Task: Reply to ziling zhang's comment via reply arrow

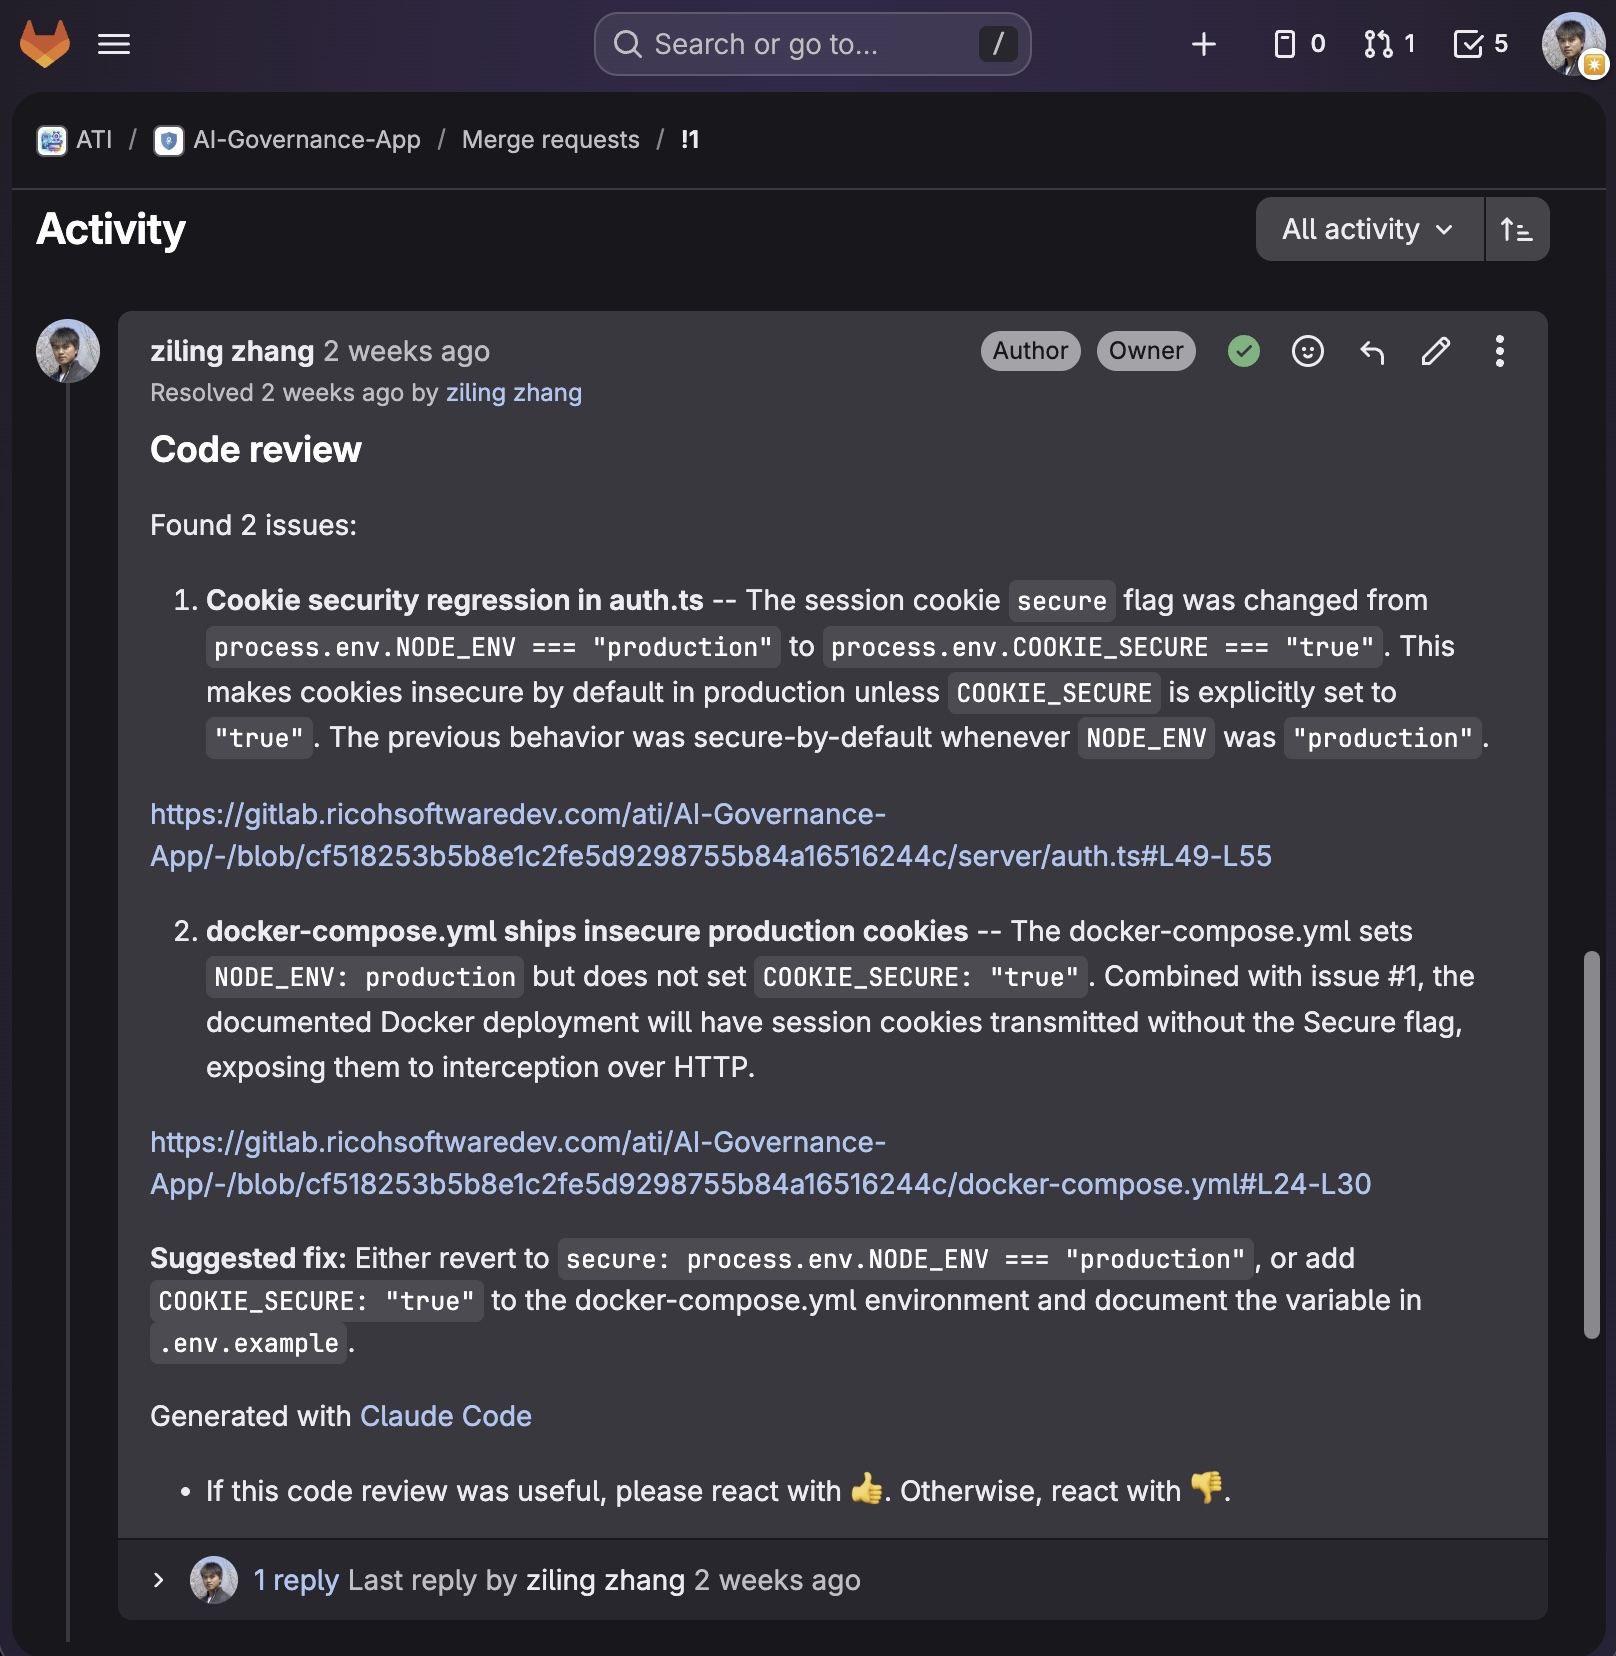Action: click(1372, 352)
